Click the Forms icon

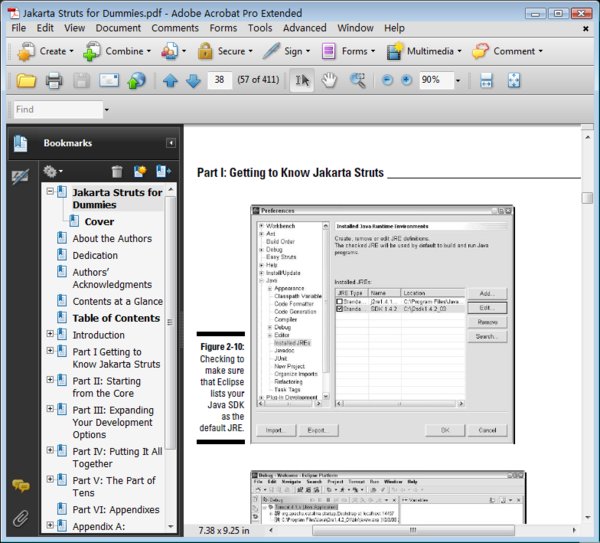point(328,51)
